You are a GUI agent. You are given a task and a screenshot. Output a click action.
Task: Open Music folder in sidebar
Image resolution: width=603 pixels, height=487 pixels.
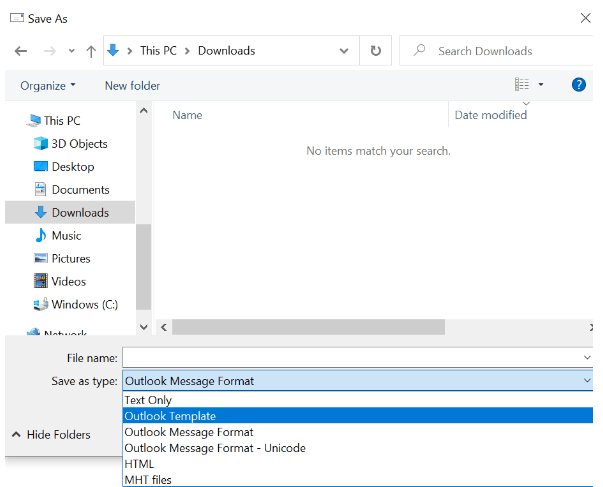pyautogui.click(x=66, y=235)
